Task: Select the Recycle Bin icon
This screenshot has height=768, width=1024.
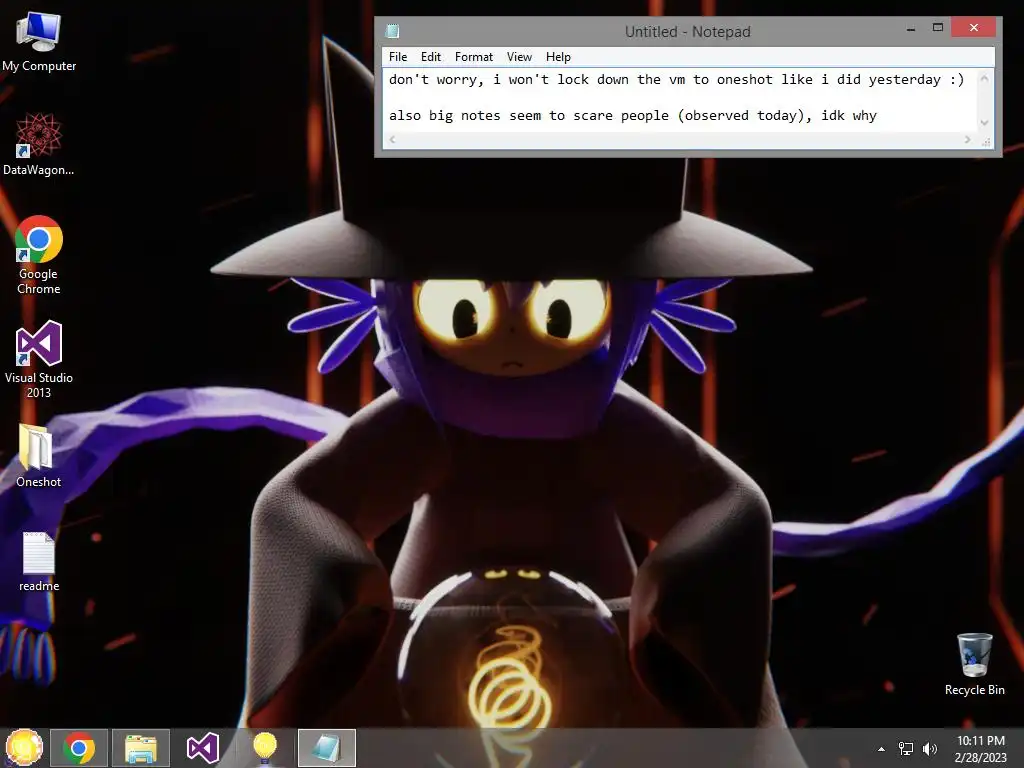Action: click(x=974, y=664)
